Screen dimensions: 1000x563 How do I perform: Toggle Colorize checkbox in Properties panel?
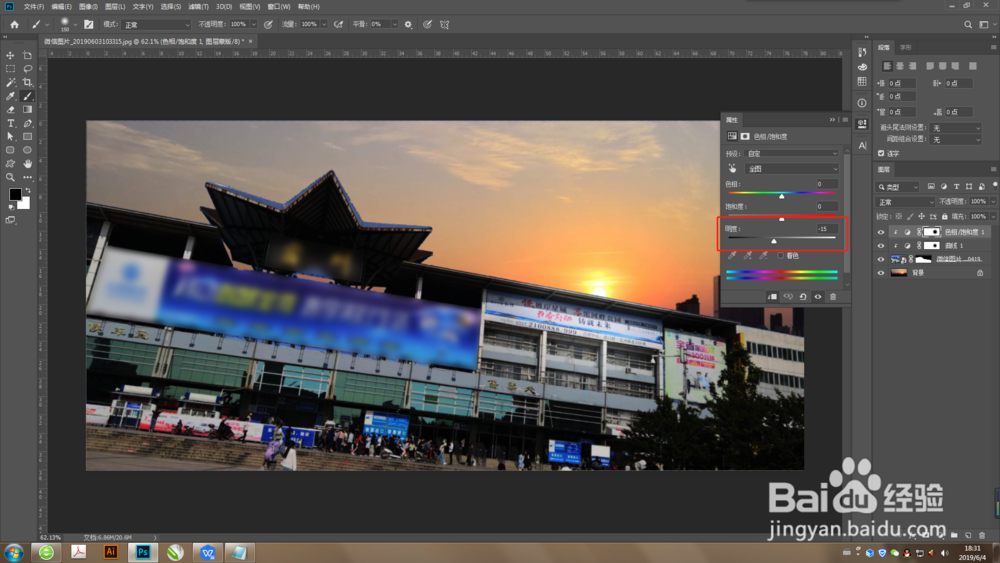pos(781,256)
